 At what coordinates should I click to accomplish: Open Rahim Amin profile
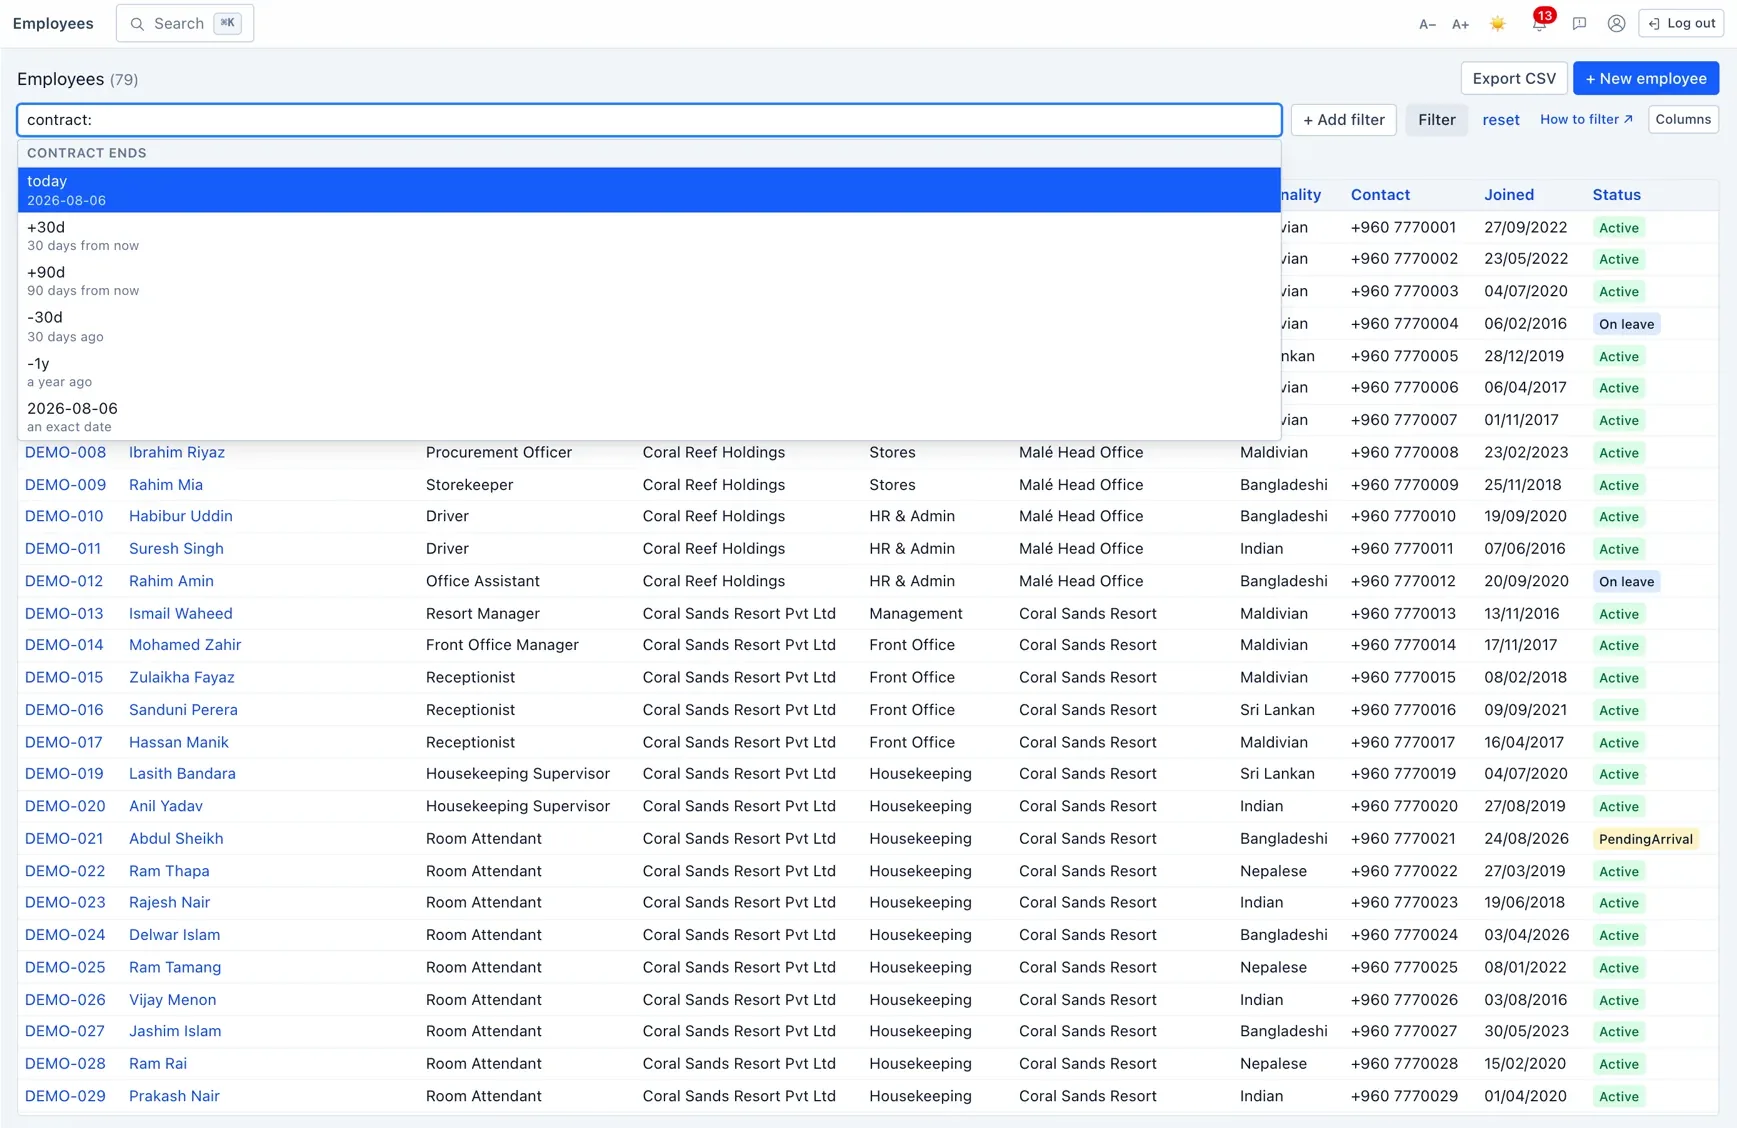click(171, 581)
